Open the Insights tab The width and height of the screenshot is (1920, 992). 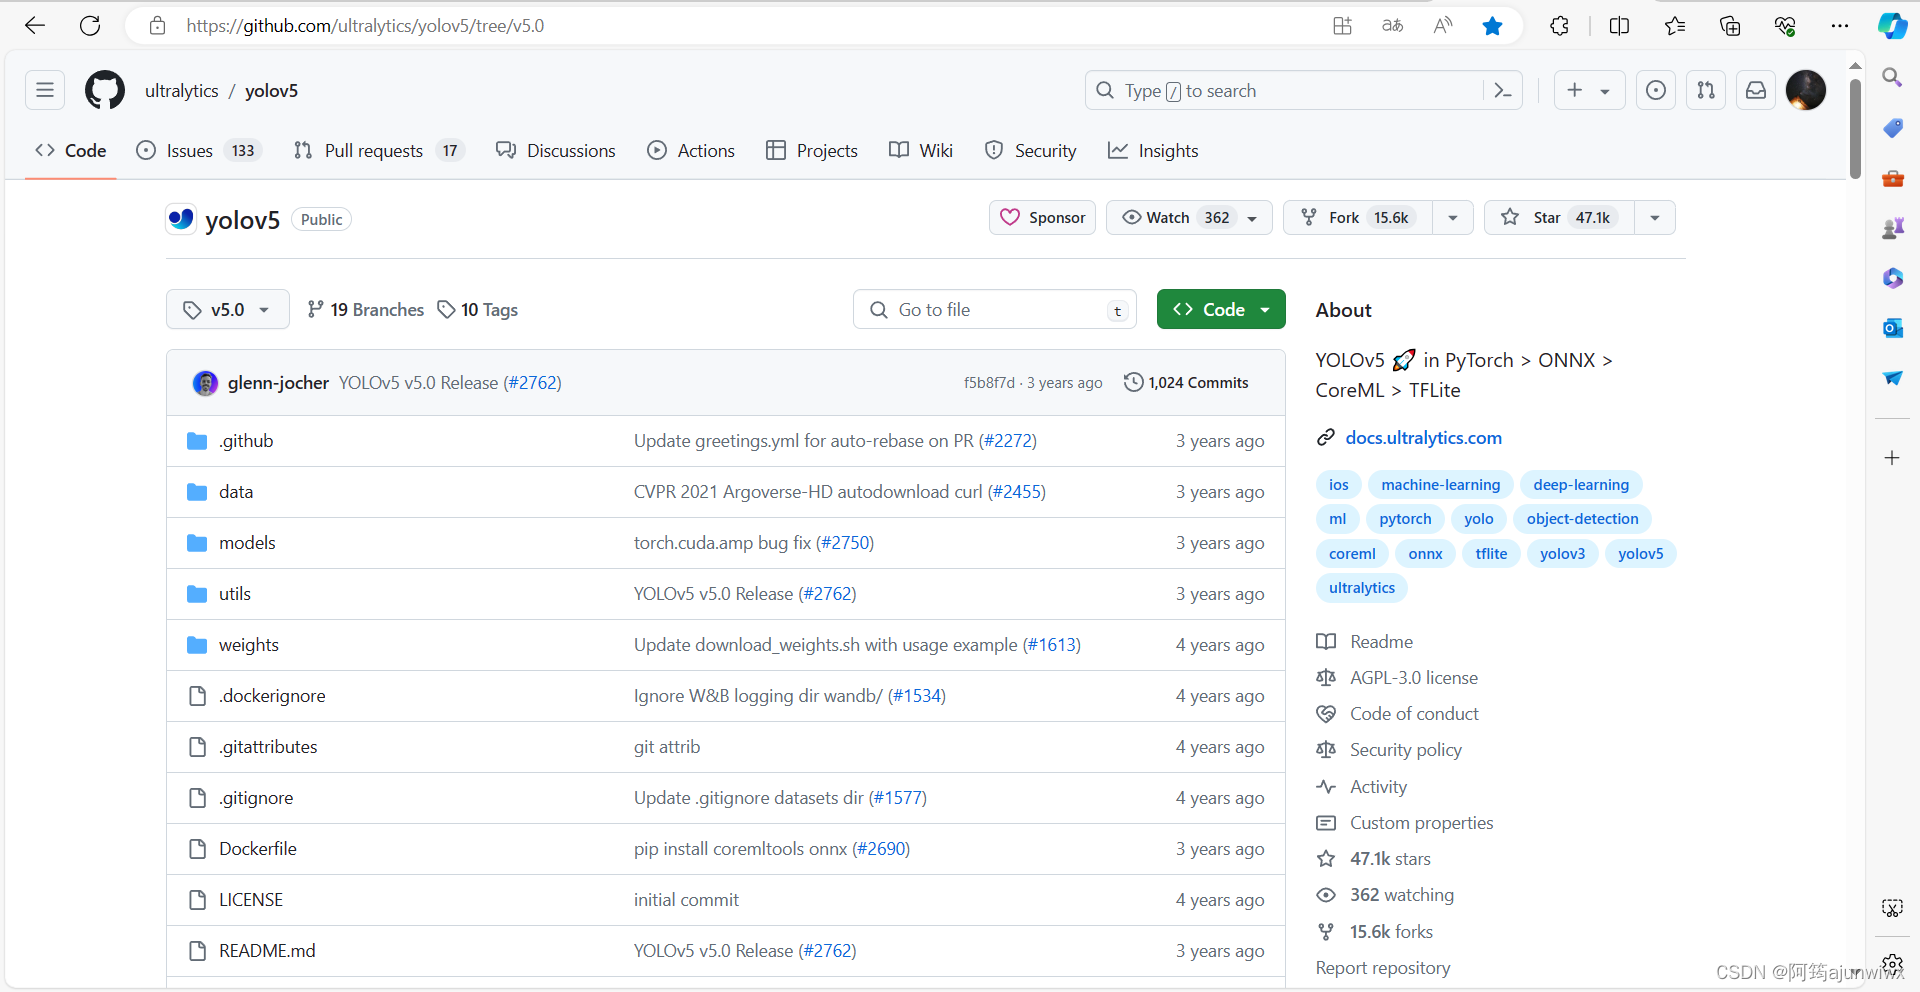tap(1153, 151)
